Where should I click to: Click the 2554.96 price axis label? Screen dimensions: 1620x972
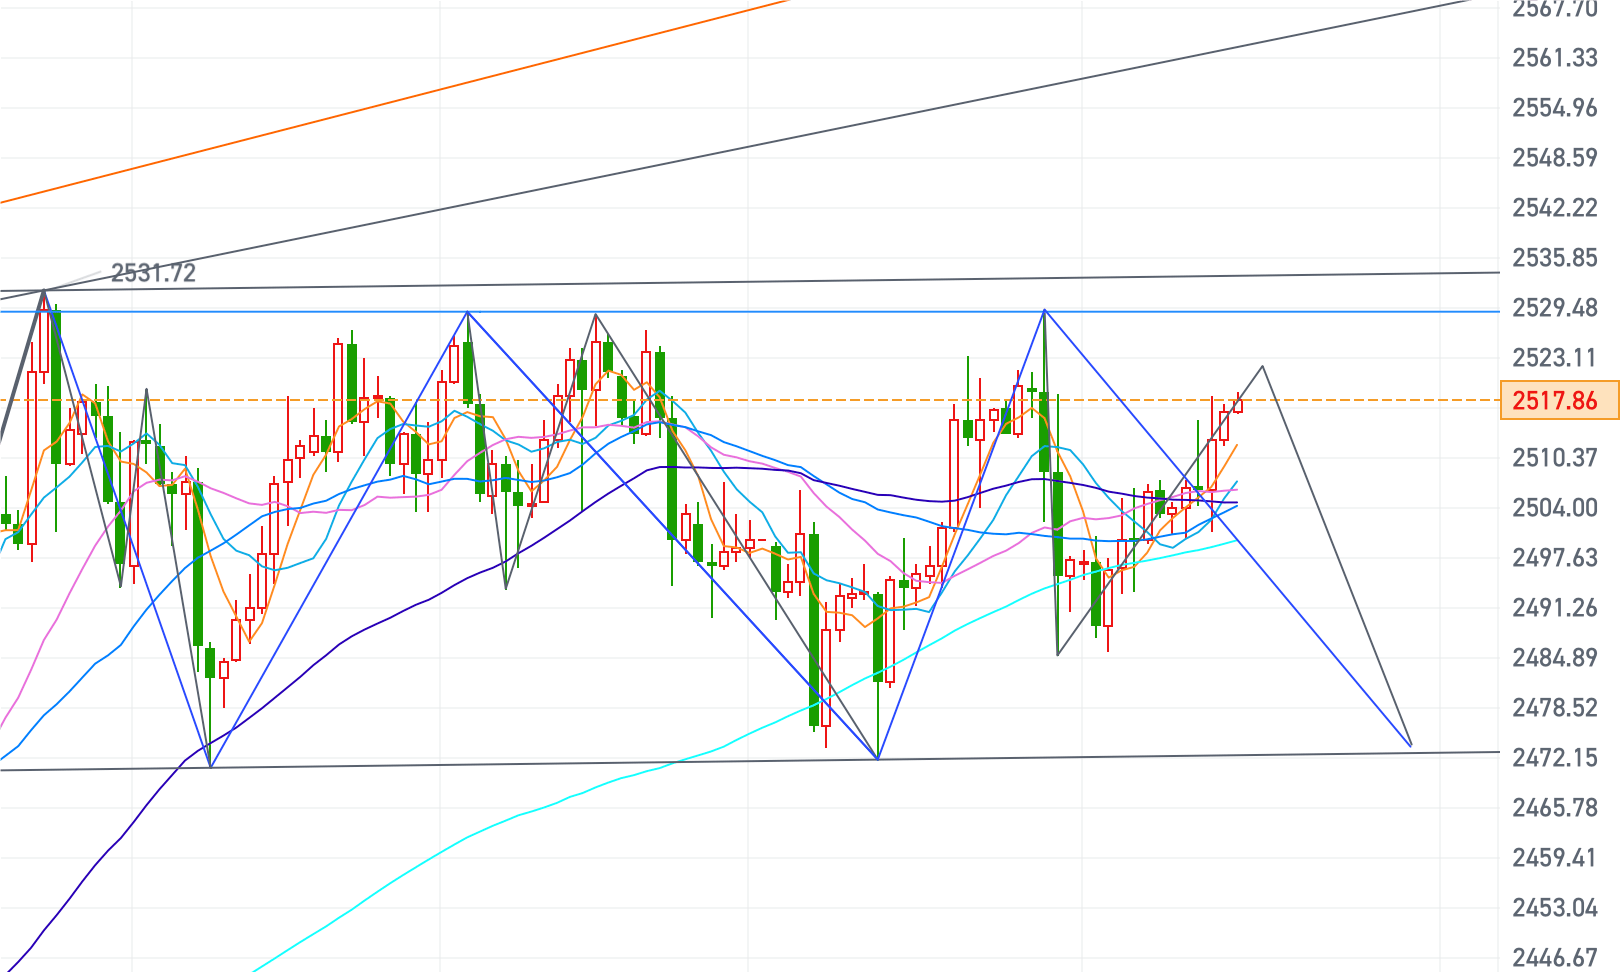pos(1555,108)
